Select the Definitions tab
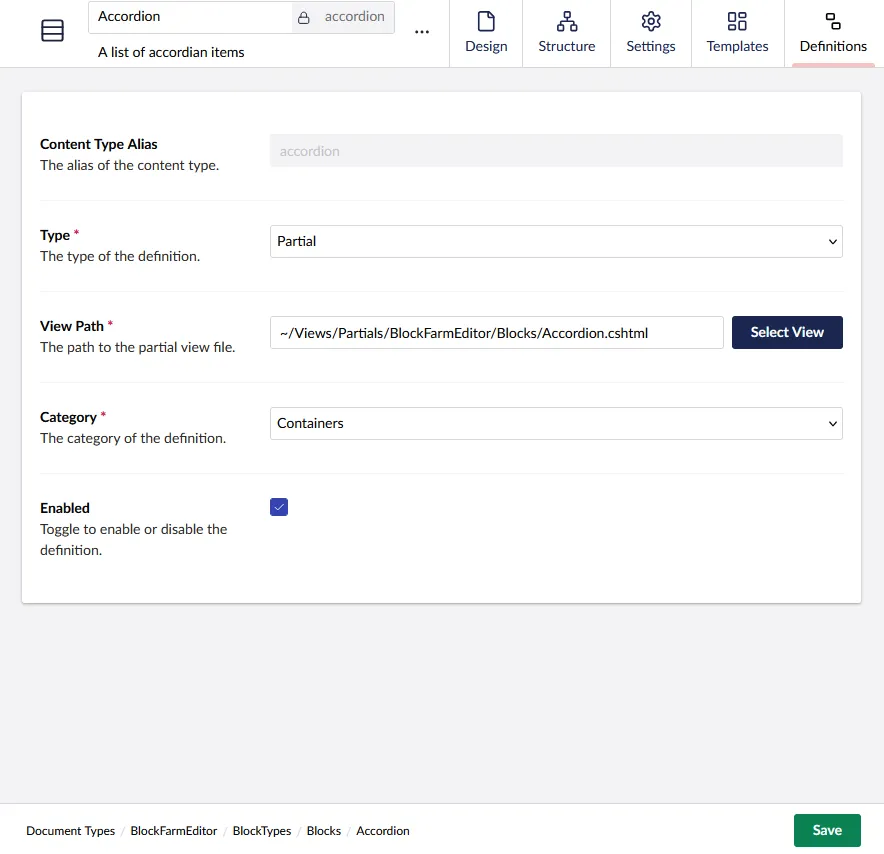 pos(833,33)
